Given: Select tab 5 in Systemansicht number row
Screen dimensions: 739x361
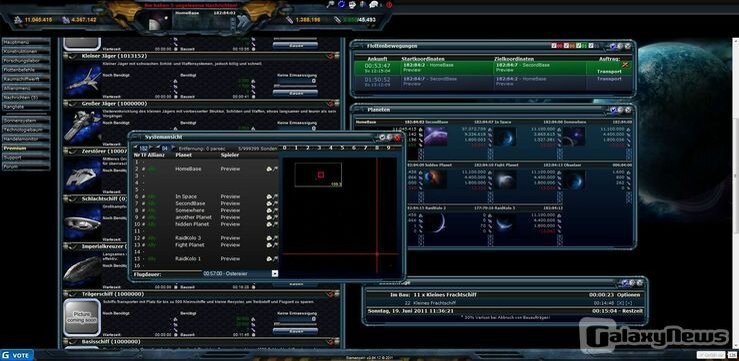Looking at the screenshot, I should click(x=342, y=148).
